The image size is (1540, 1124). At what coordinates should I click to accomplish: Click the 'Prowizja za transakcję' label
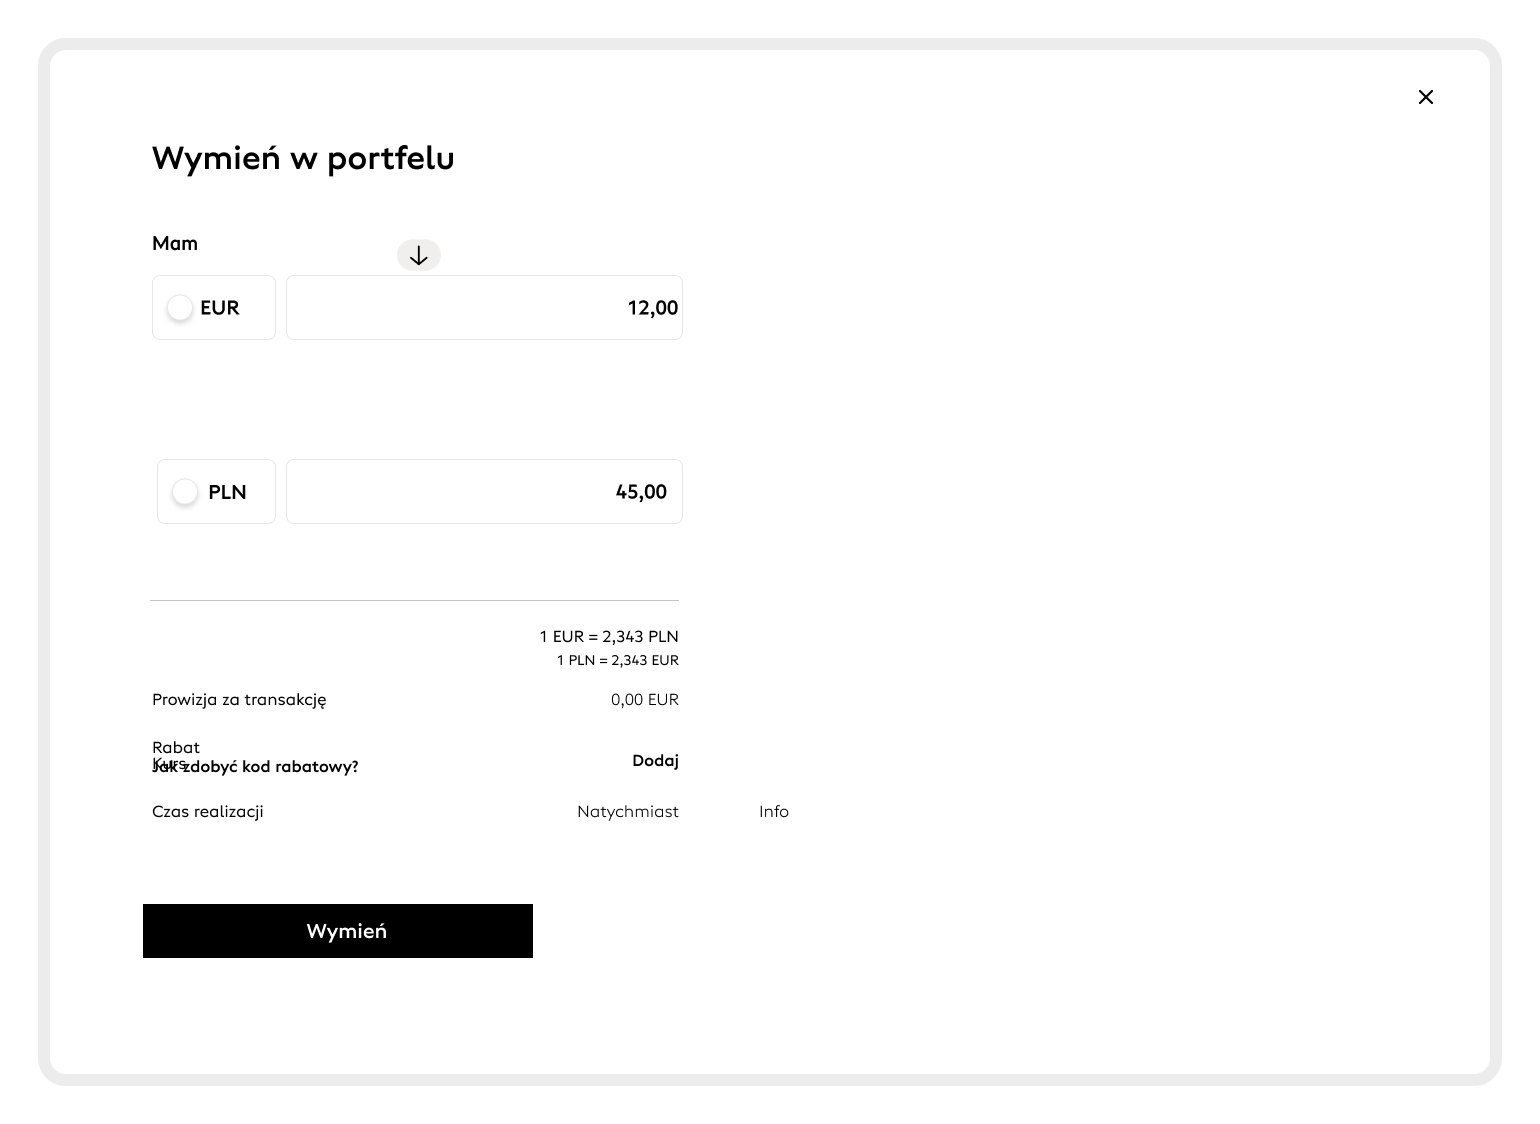tap(239, 700)
